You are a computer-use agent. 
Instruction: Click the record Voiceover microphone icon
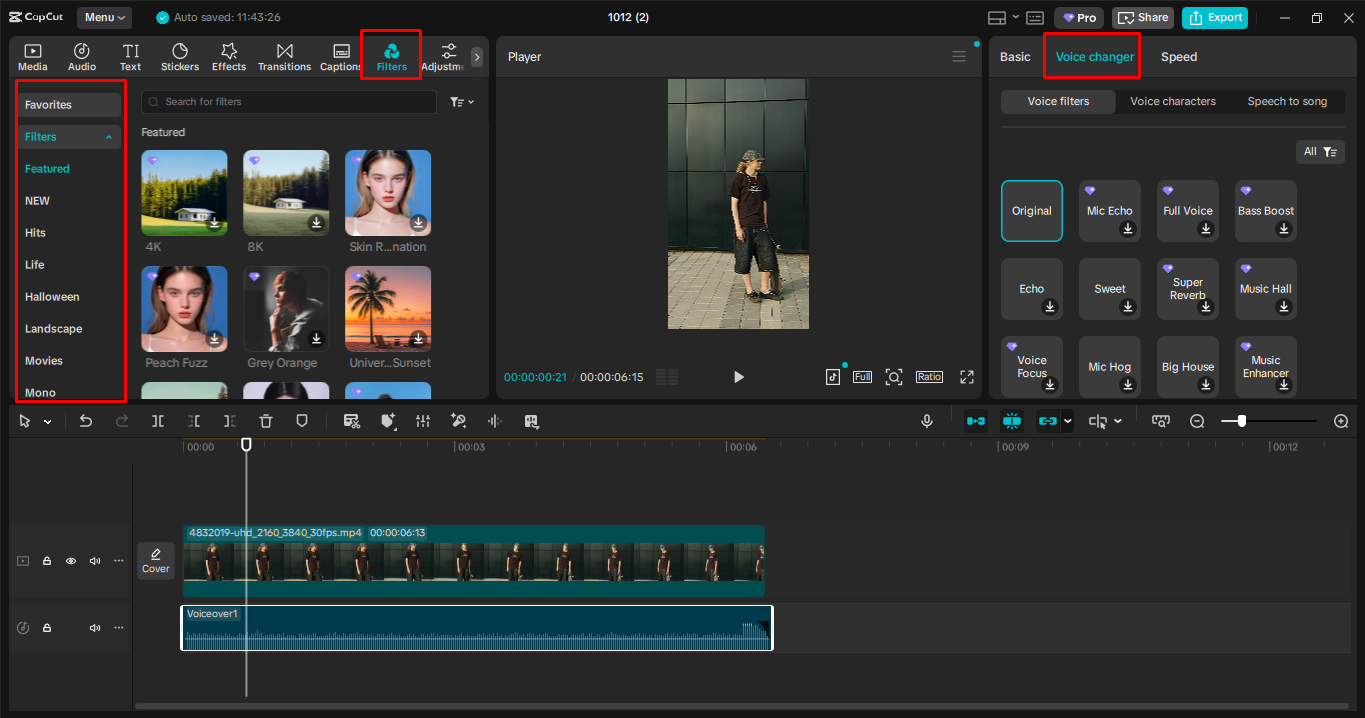pyautogui.click(x=927, y=420)
